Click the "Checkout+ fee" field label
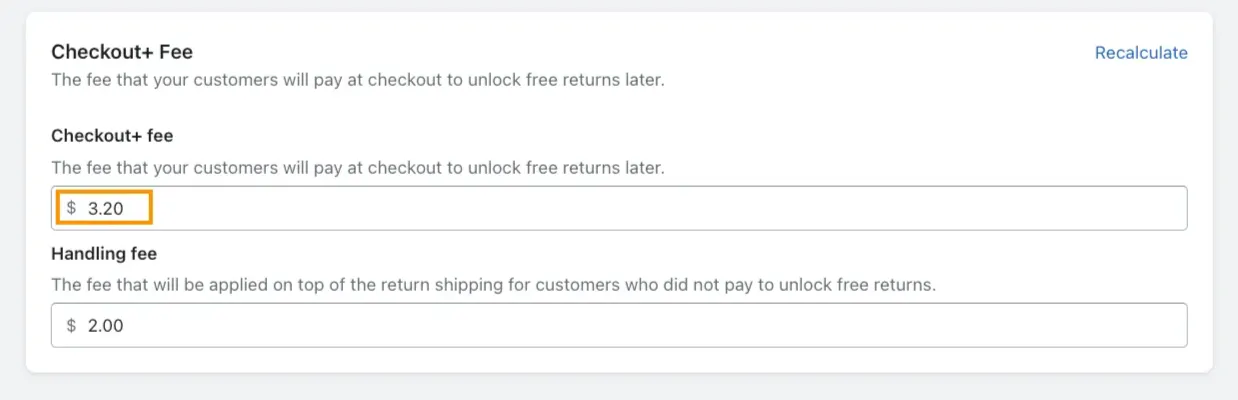Image resolution: width=1238 pixels, height=400 pixels. pyautogui.click(x=112, y=135)
